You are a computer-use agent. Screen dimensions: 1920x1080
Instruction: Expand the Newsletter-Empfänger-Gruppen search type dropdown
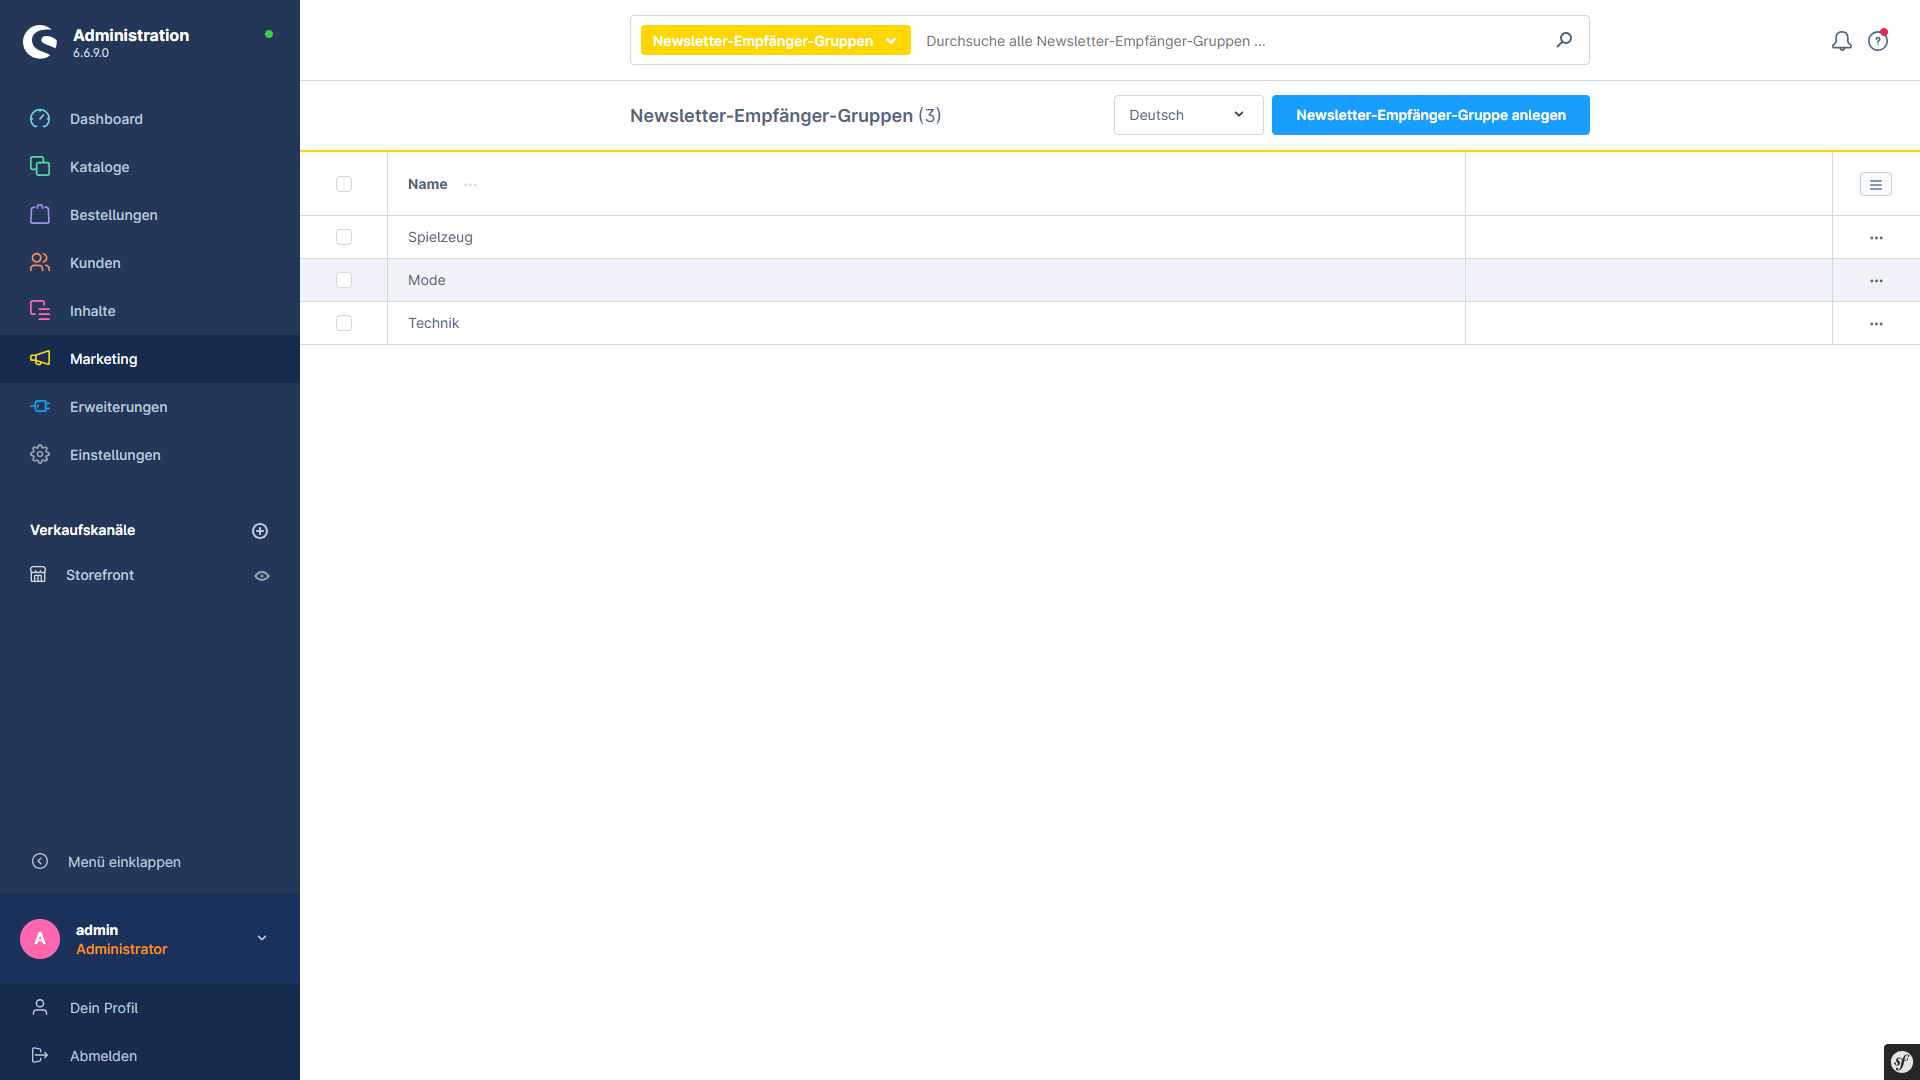(775, 41)
